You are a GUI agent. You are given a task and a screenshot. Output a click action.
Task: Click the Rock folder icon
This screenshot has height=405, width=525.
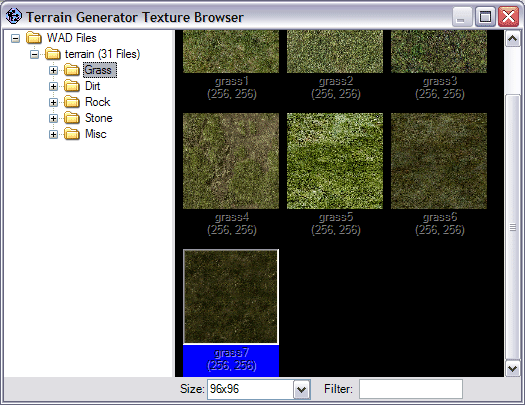click(x=72, y=102)
